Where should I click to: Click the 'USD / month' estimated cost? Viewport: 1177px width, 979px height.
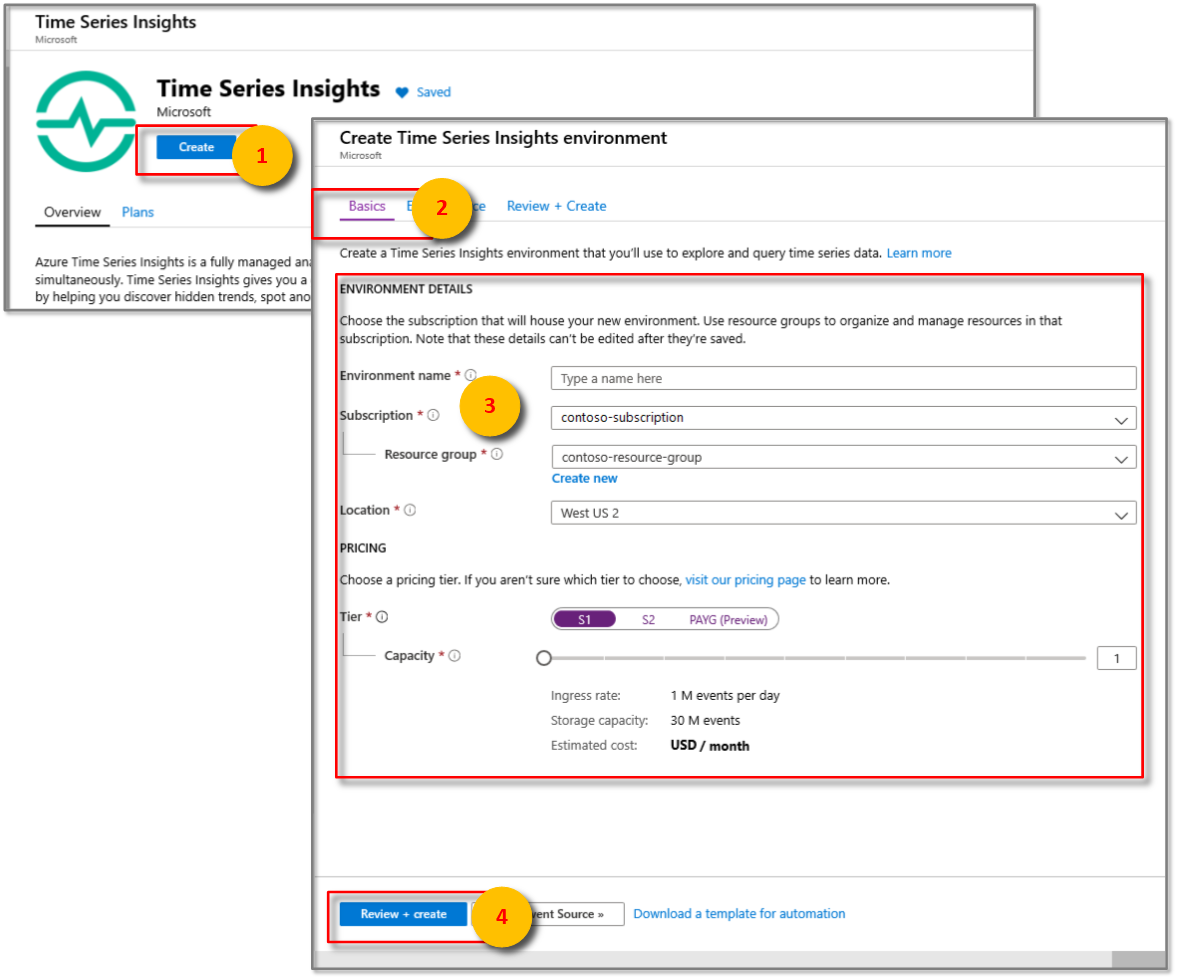click(709, 746)
